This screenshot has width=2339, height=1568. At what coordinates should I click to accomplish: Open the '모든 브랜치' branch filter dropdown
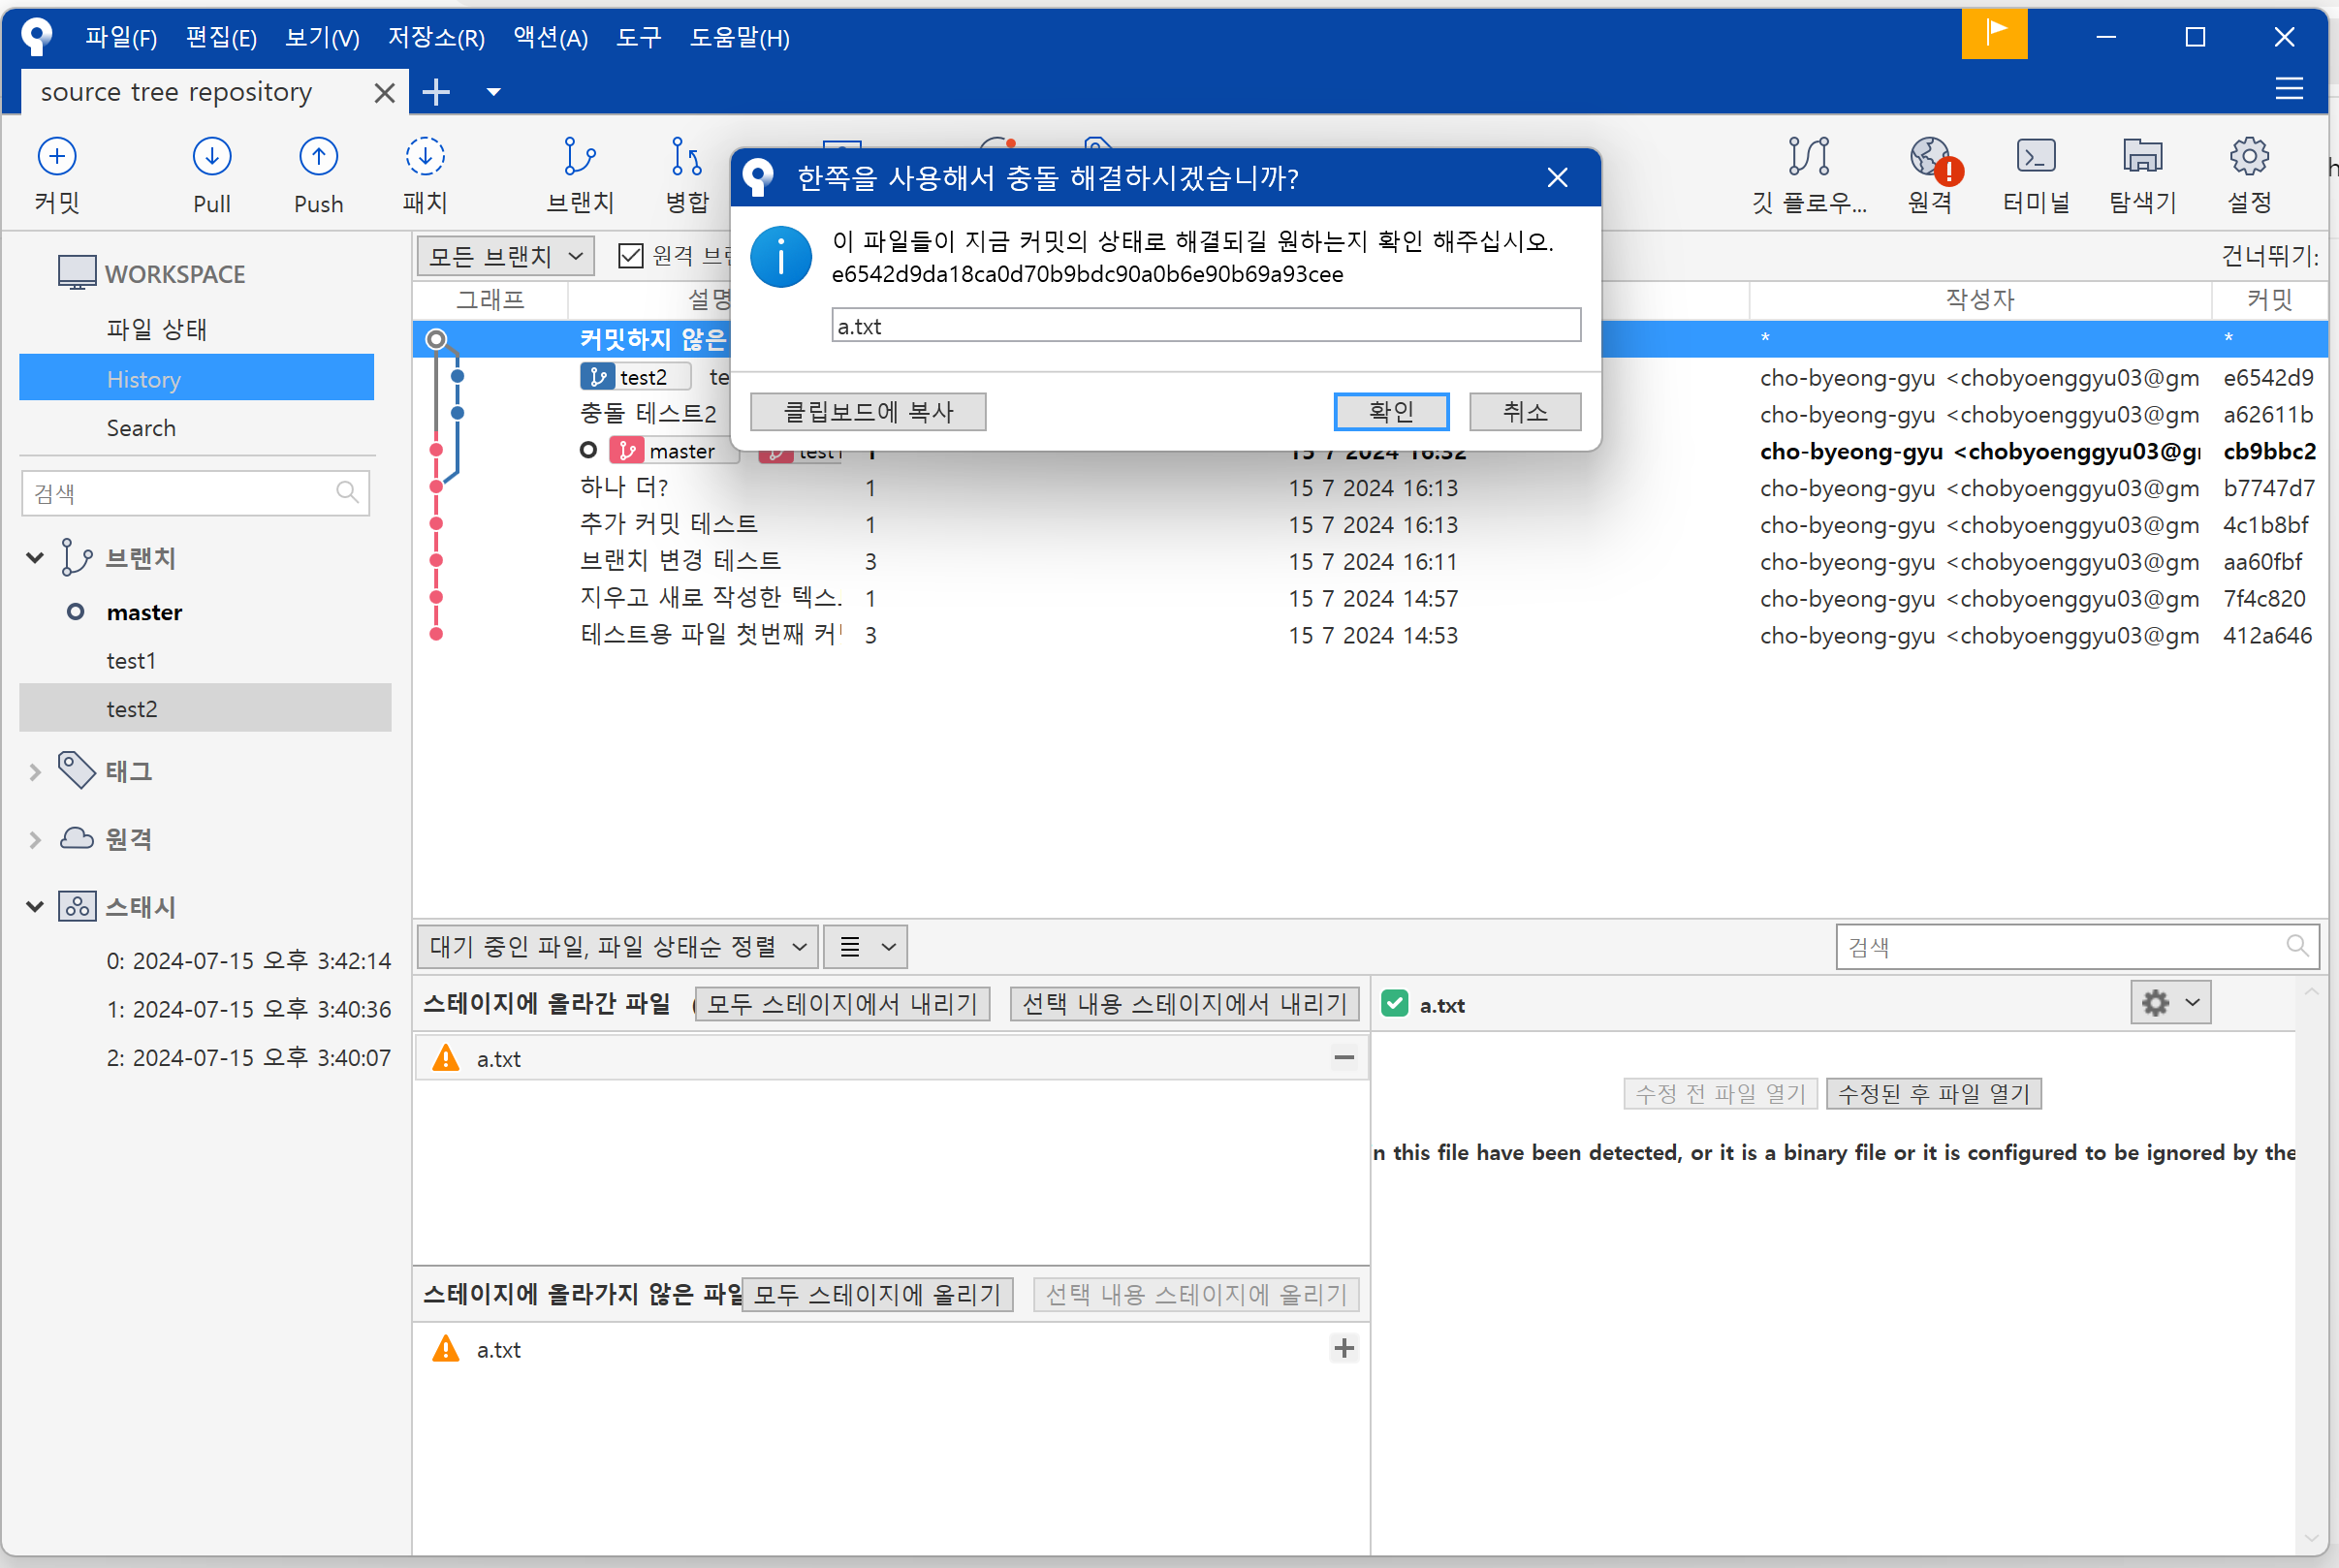(506, 256)
